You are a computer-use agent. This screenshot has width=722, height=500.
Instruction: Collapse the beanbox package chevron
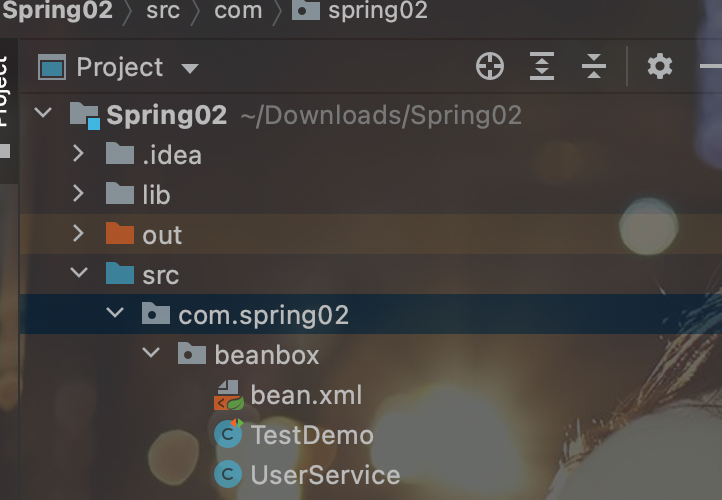click(151, 353)
